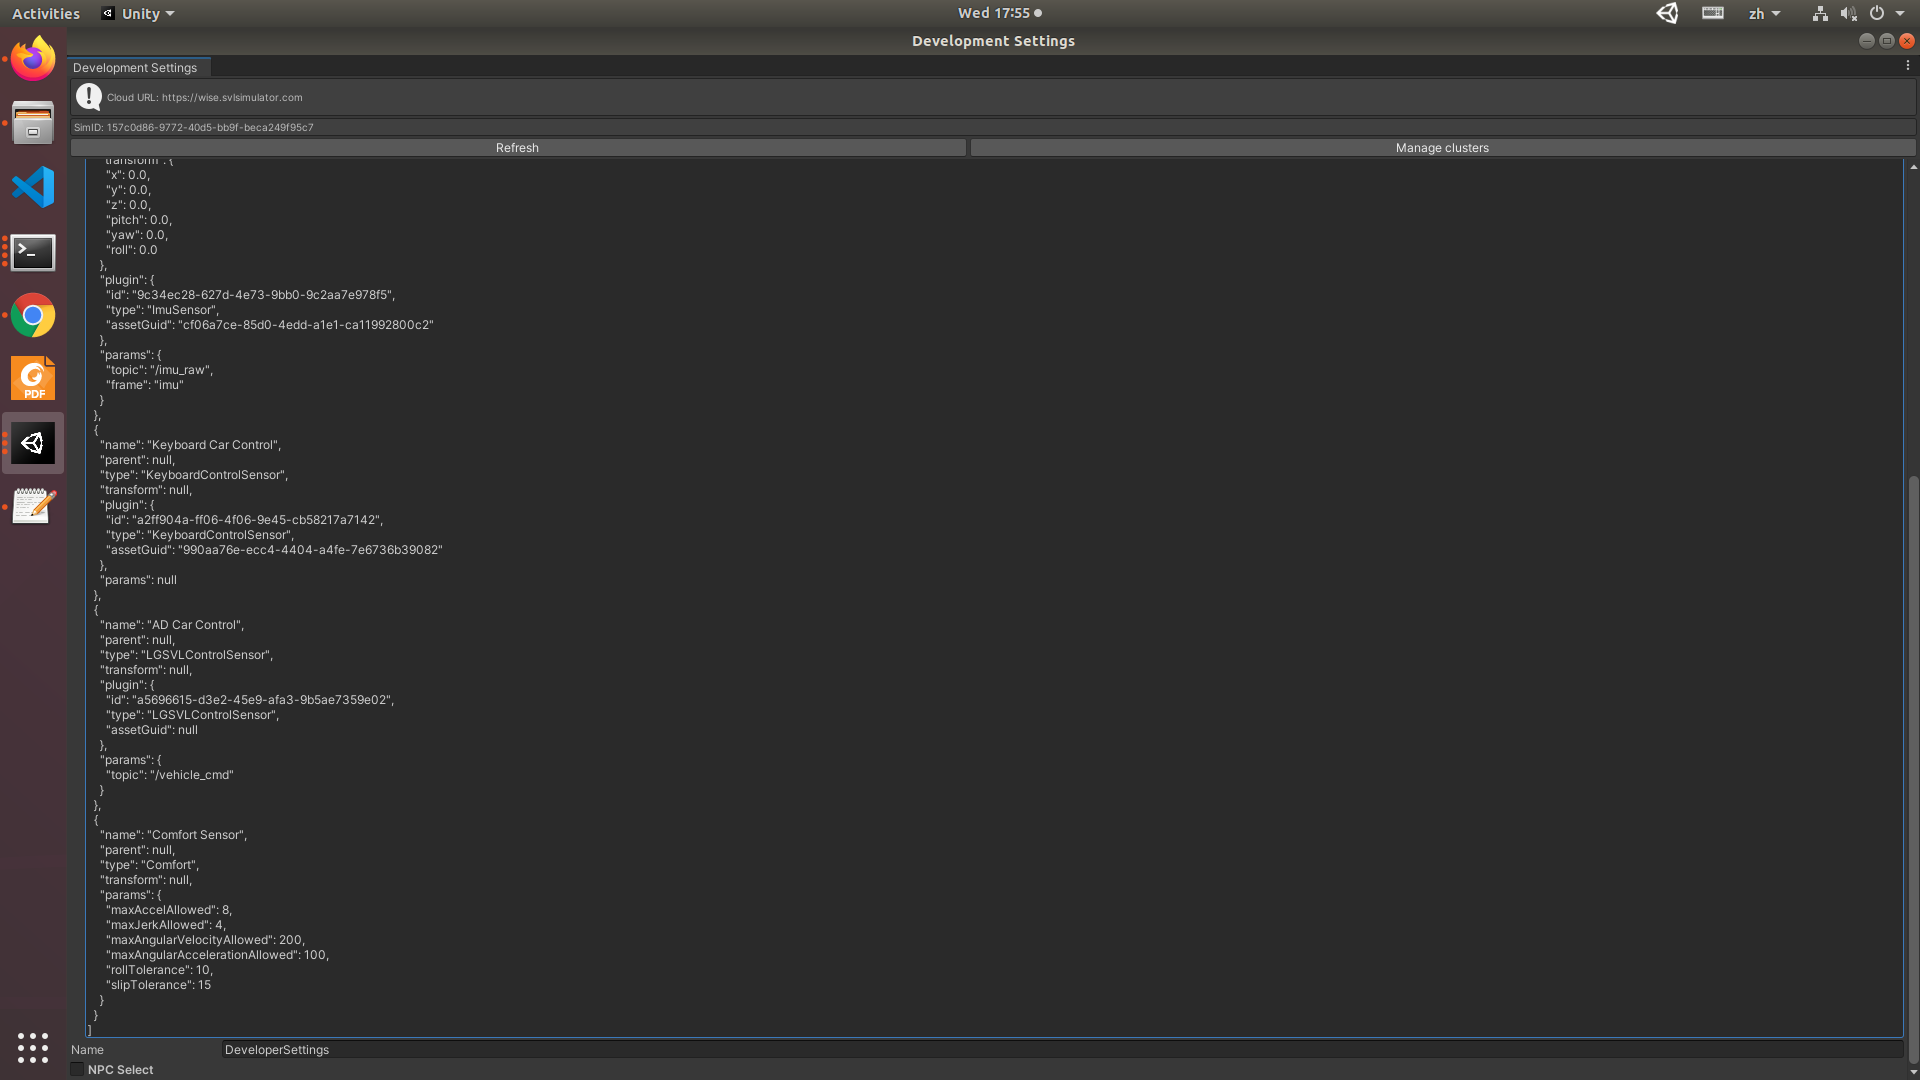Screen dimensions: 1920x1080
Task: Open Visual Studio Code from the dock
Action: (x=33, y=187)
